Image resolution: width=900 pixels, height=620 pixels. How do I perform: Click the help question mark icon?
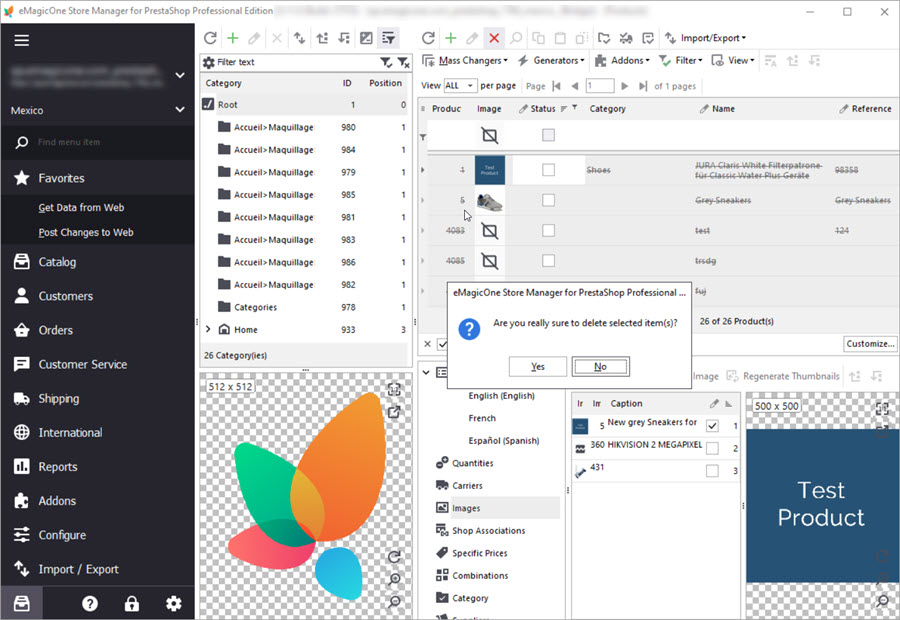click(90, 603)
